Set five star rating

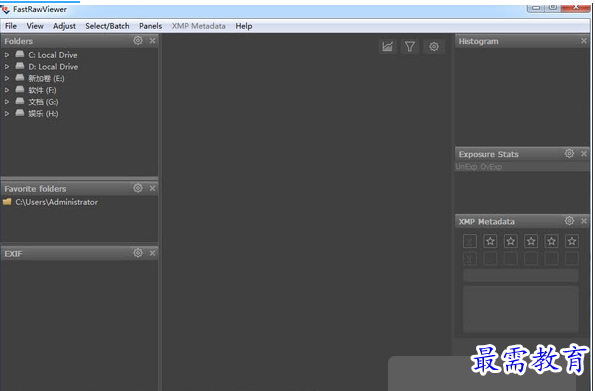pyautogui.click(x=572, y=241)
